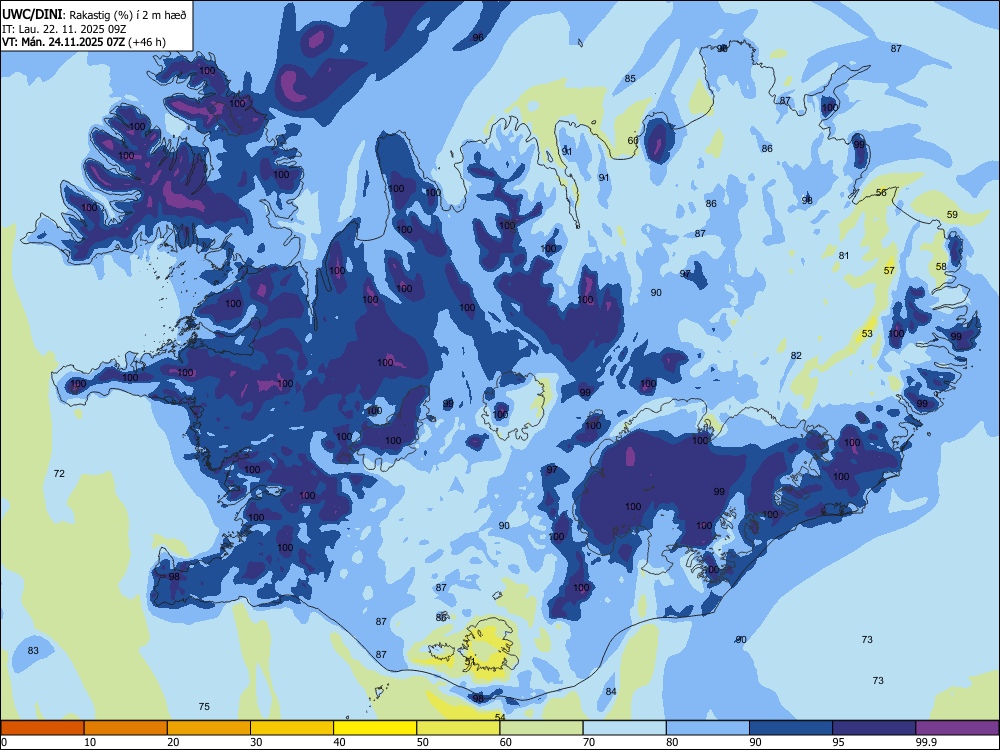1000x750 pixels.
Task: Click the legend tick label '95'
Action: pos(839,742)
